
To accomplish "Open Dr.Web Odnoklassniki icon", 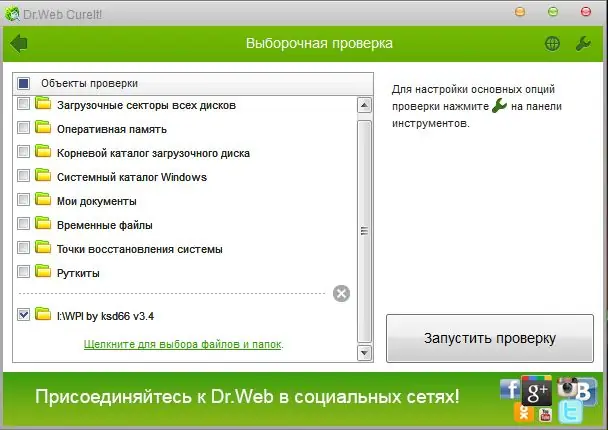I will click(x=523, y=412).
